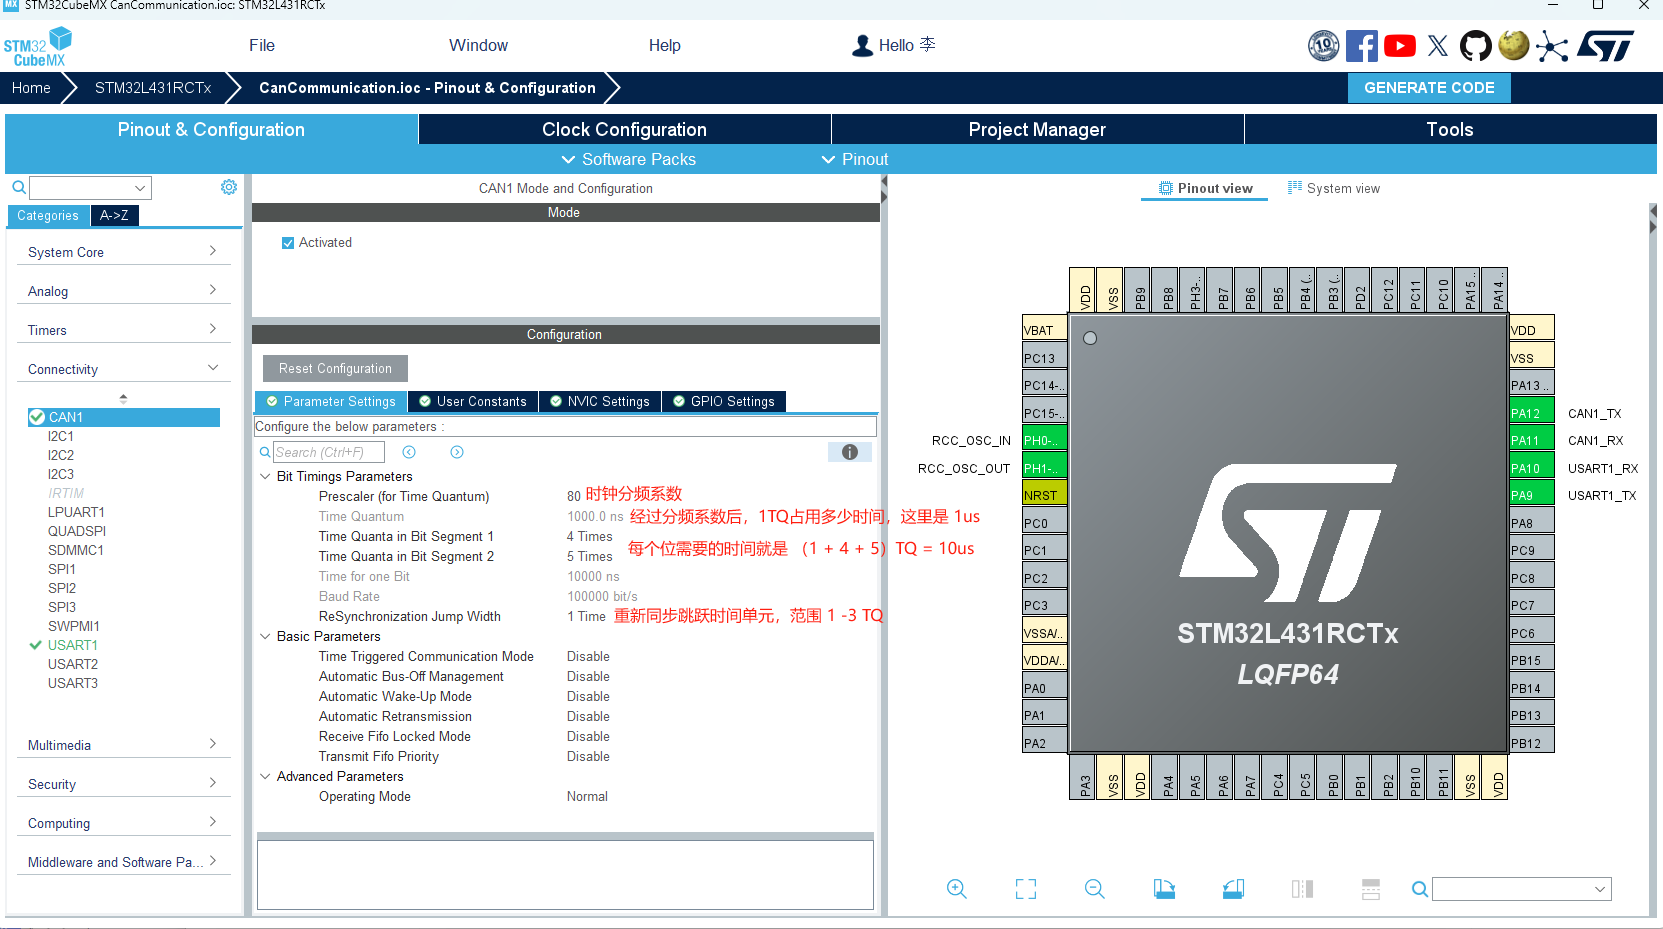Click the Prescaler value 80
This screenshot has height=929, width=1663.
[x=574, y=496]
